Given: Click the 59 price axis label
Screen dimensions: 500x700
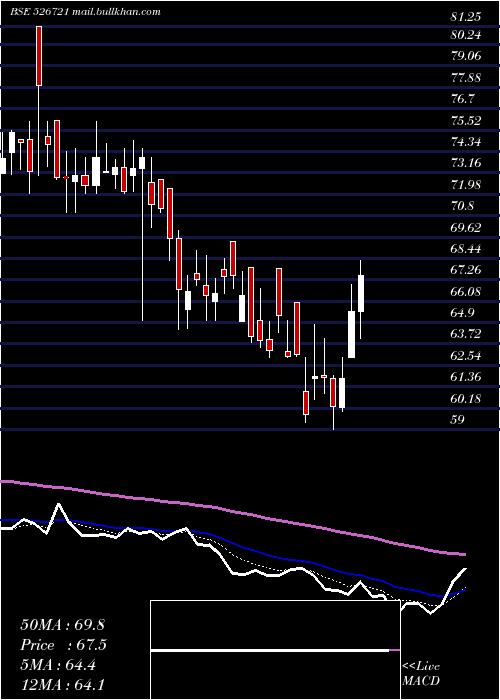Looking at the screenshot, I should [x=458, y=419].
